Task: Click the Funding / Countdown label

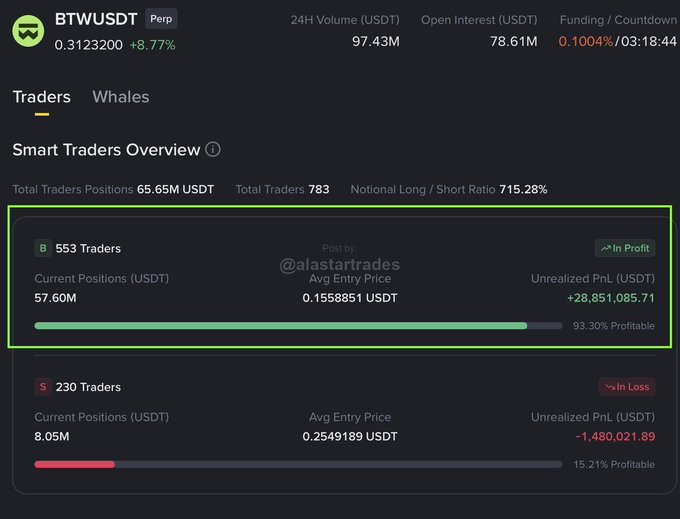Action: point(618,20)
